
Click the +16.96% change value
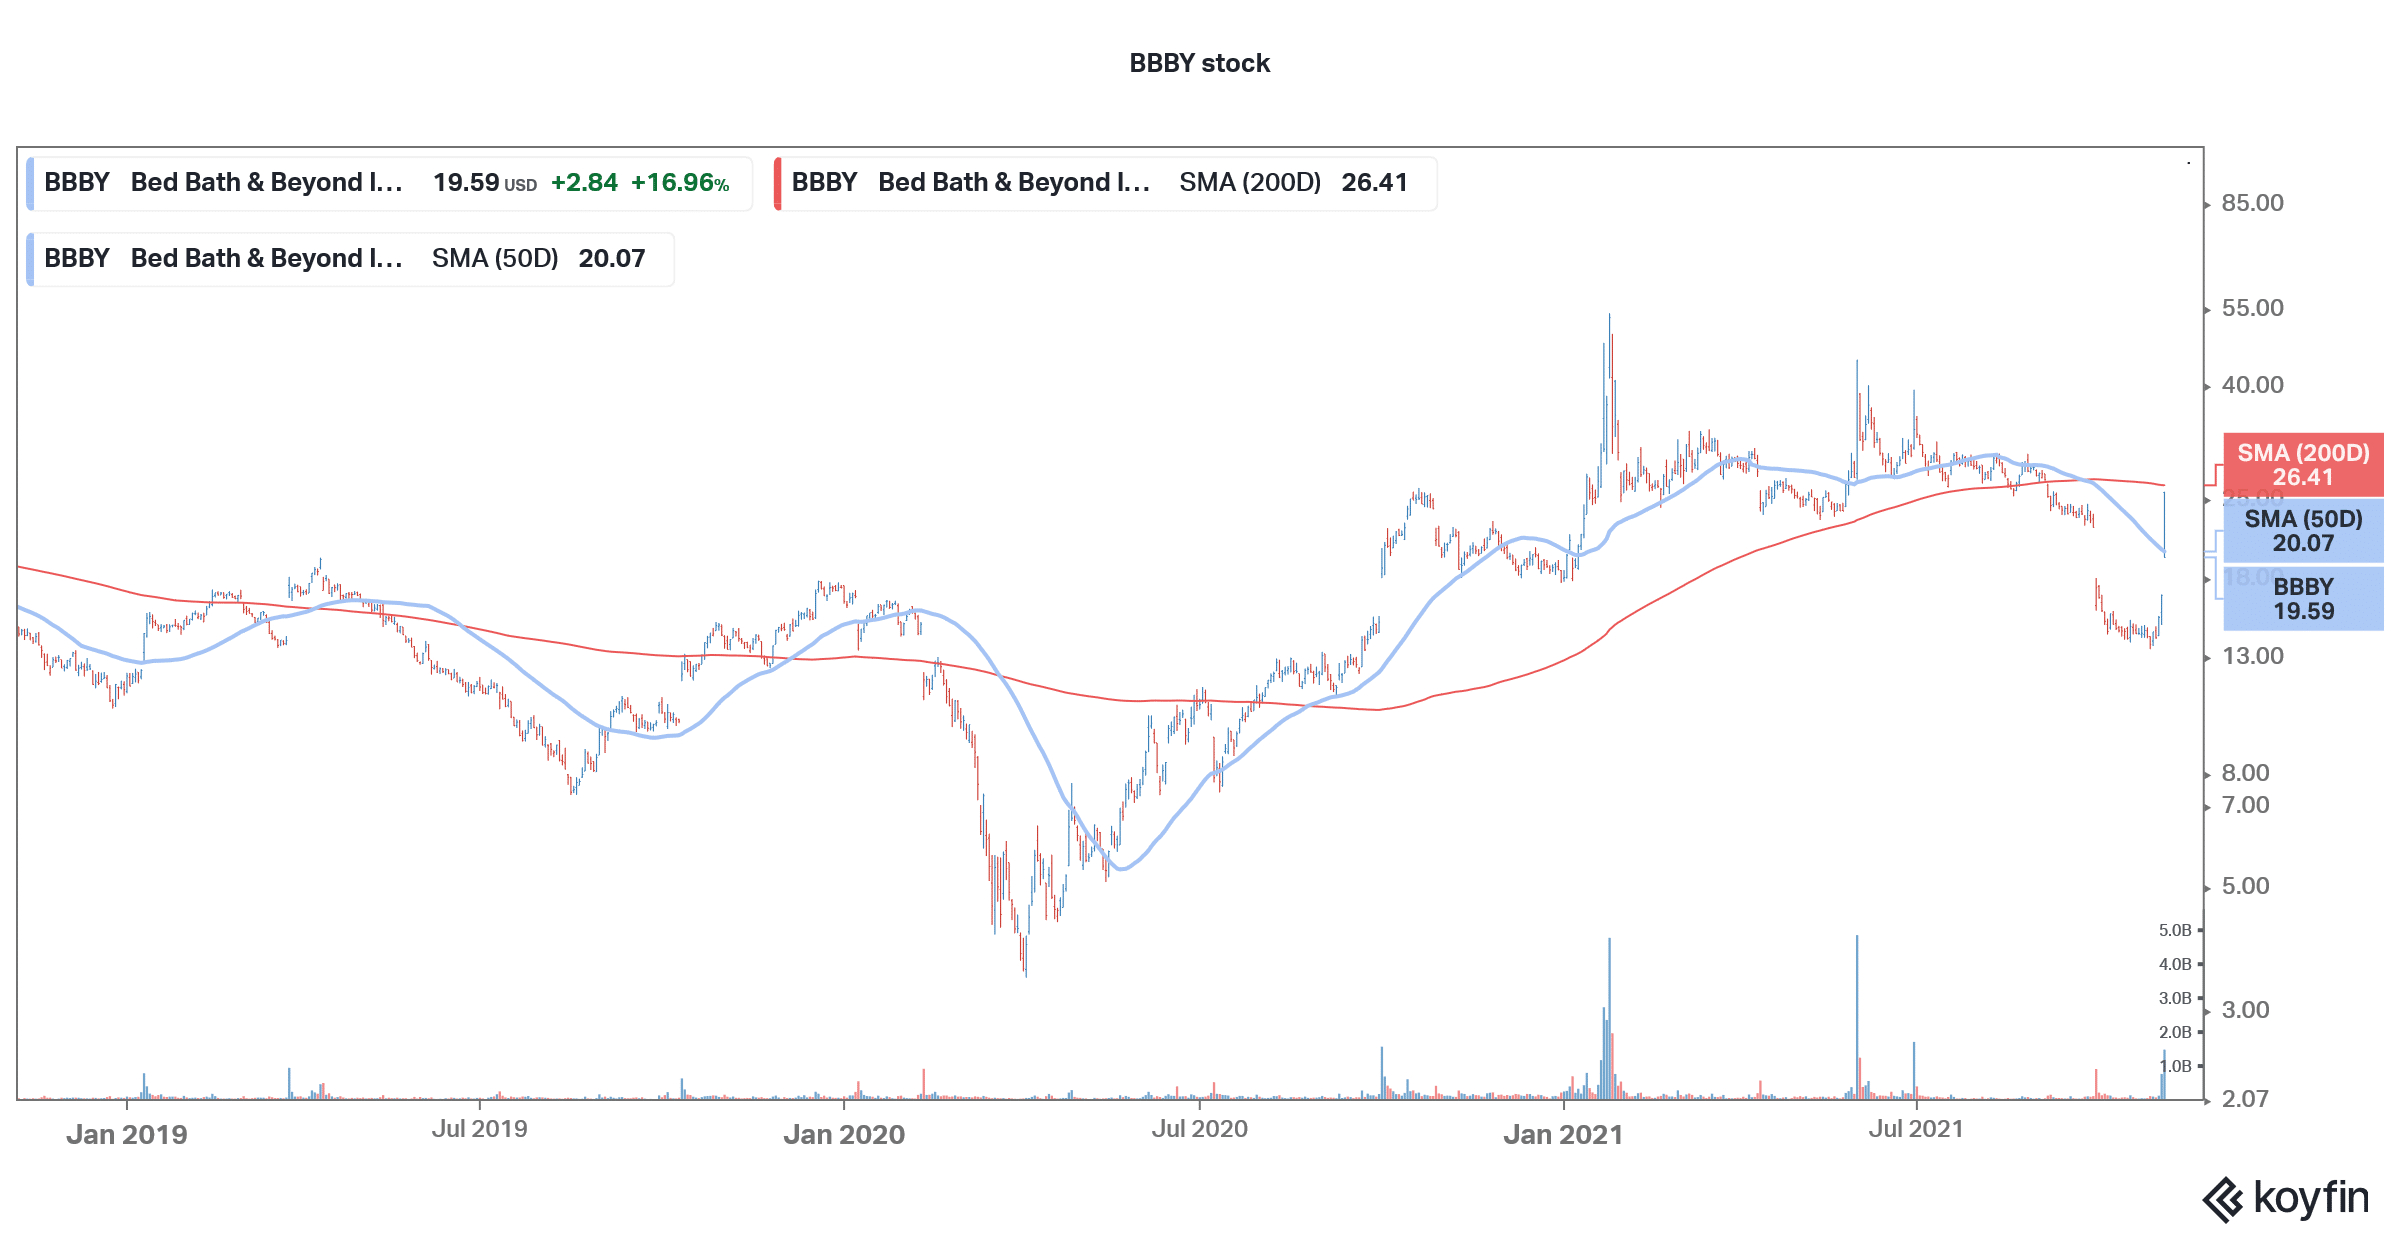[x=680, y=183]
